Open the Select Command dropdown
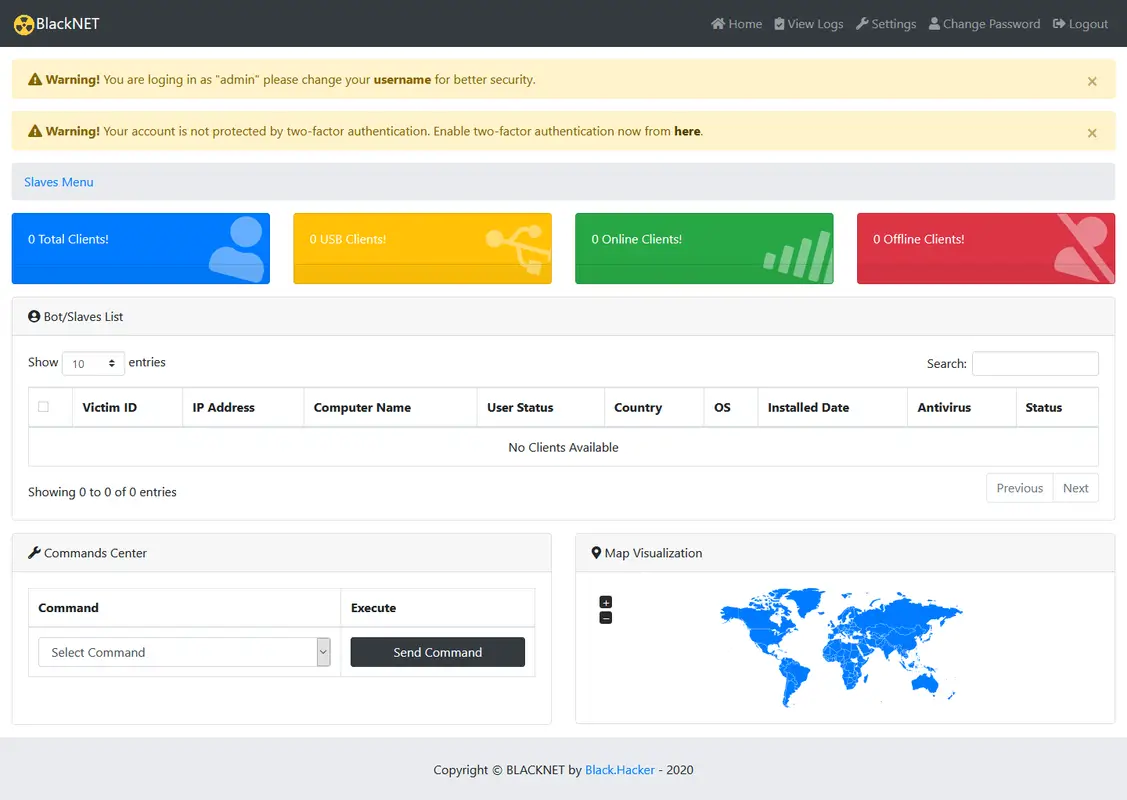 (x=184, y=651)
